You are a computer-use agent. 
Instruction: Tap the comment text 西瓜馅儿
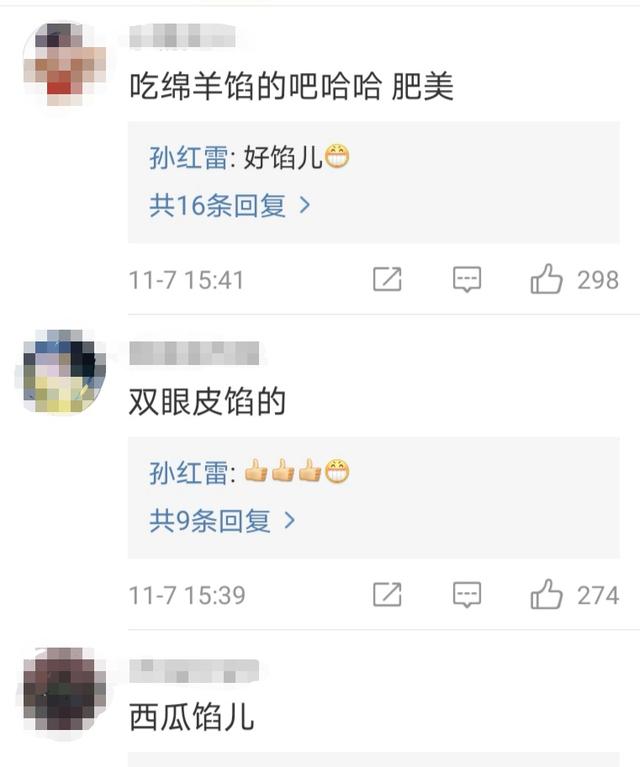point(191,717)
